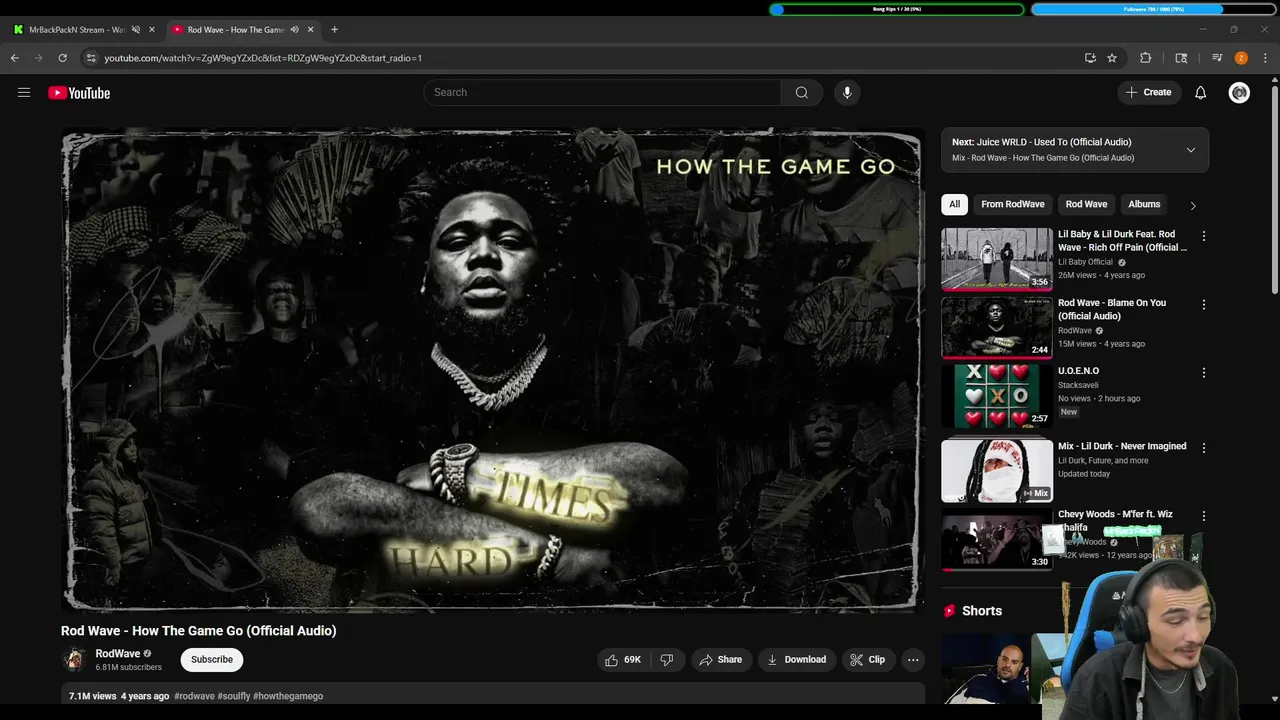Install app icon in address bar

1090,58
